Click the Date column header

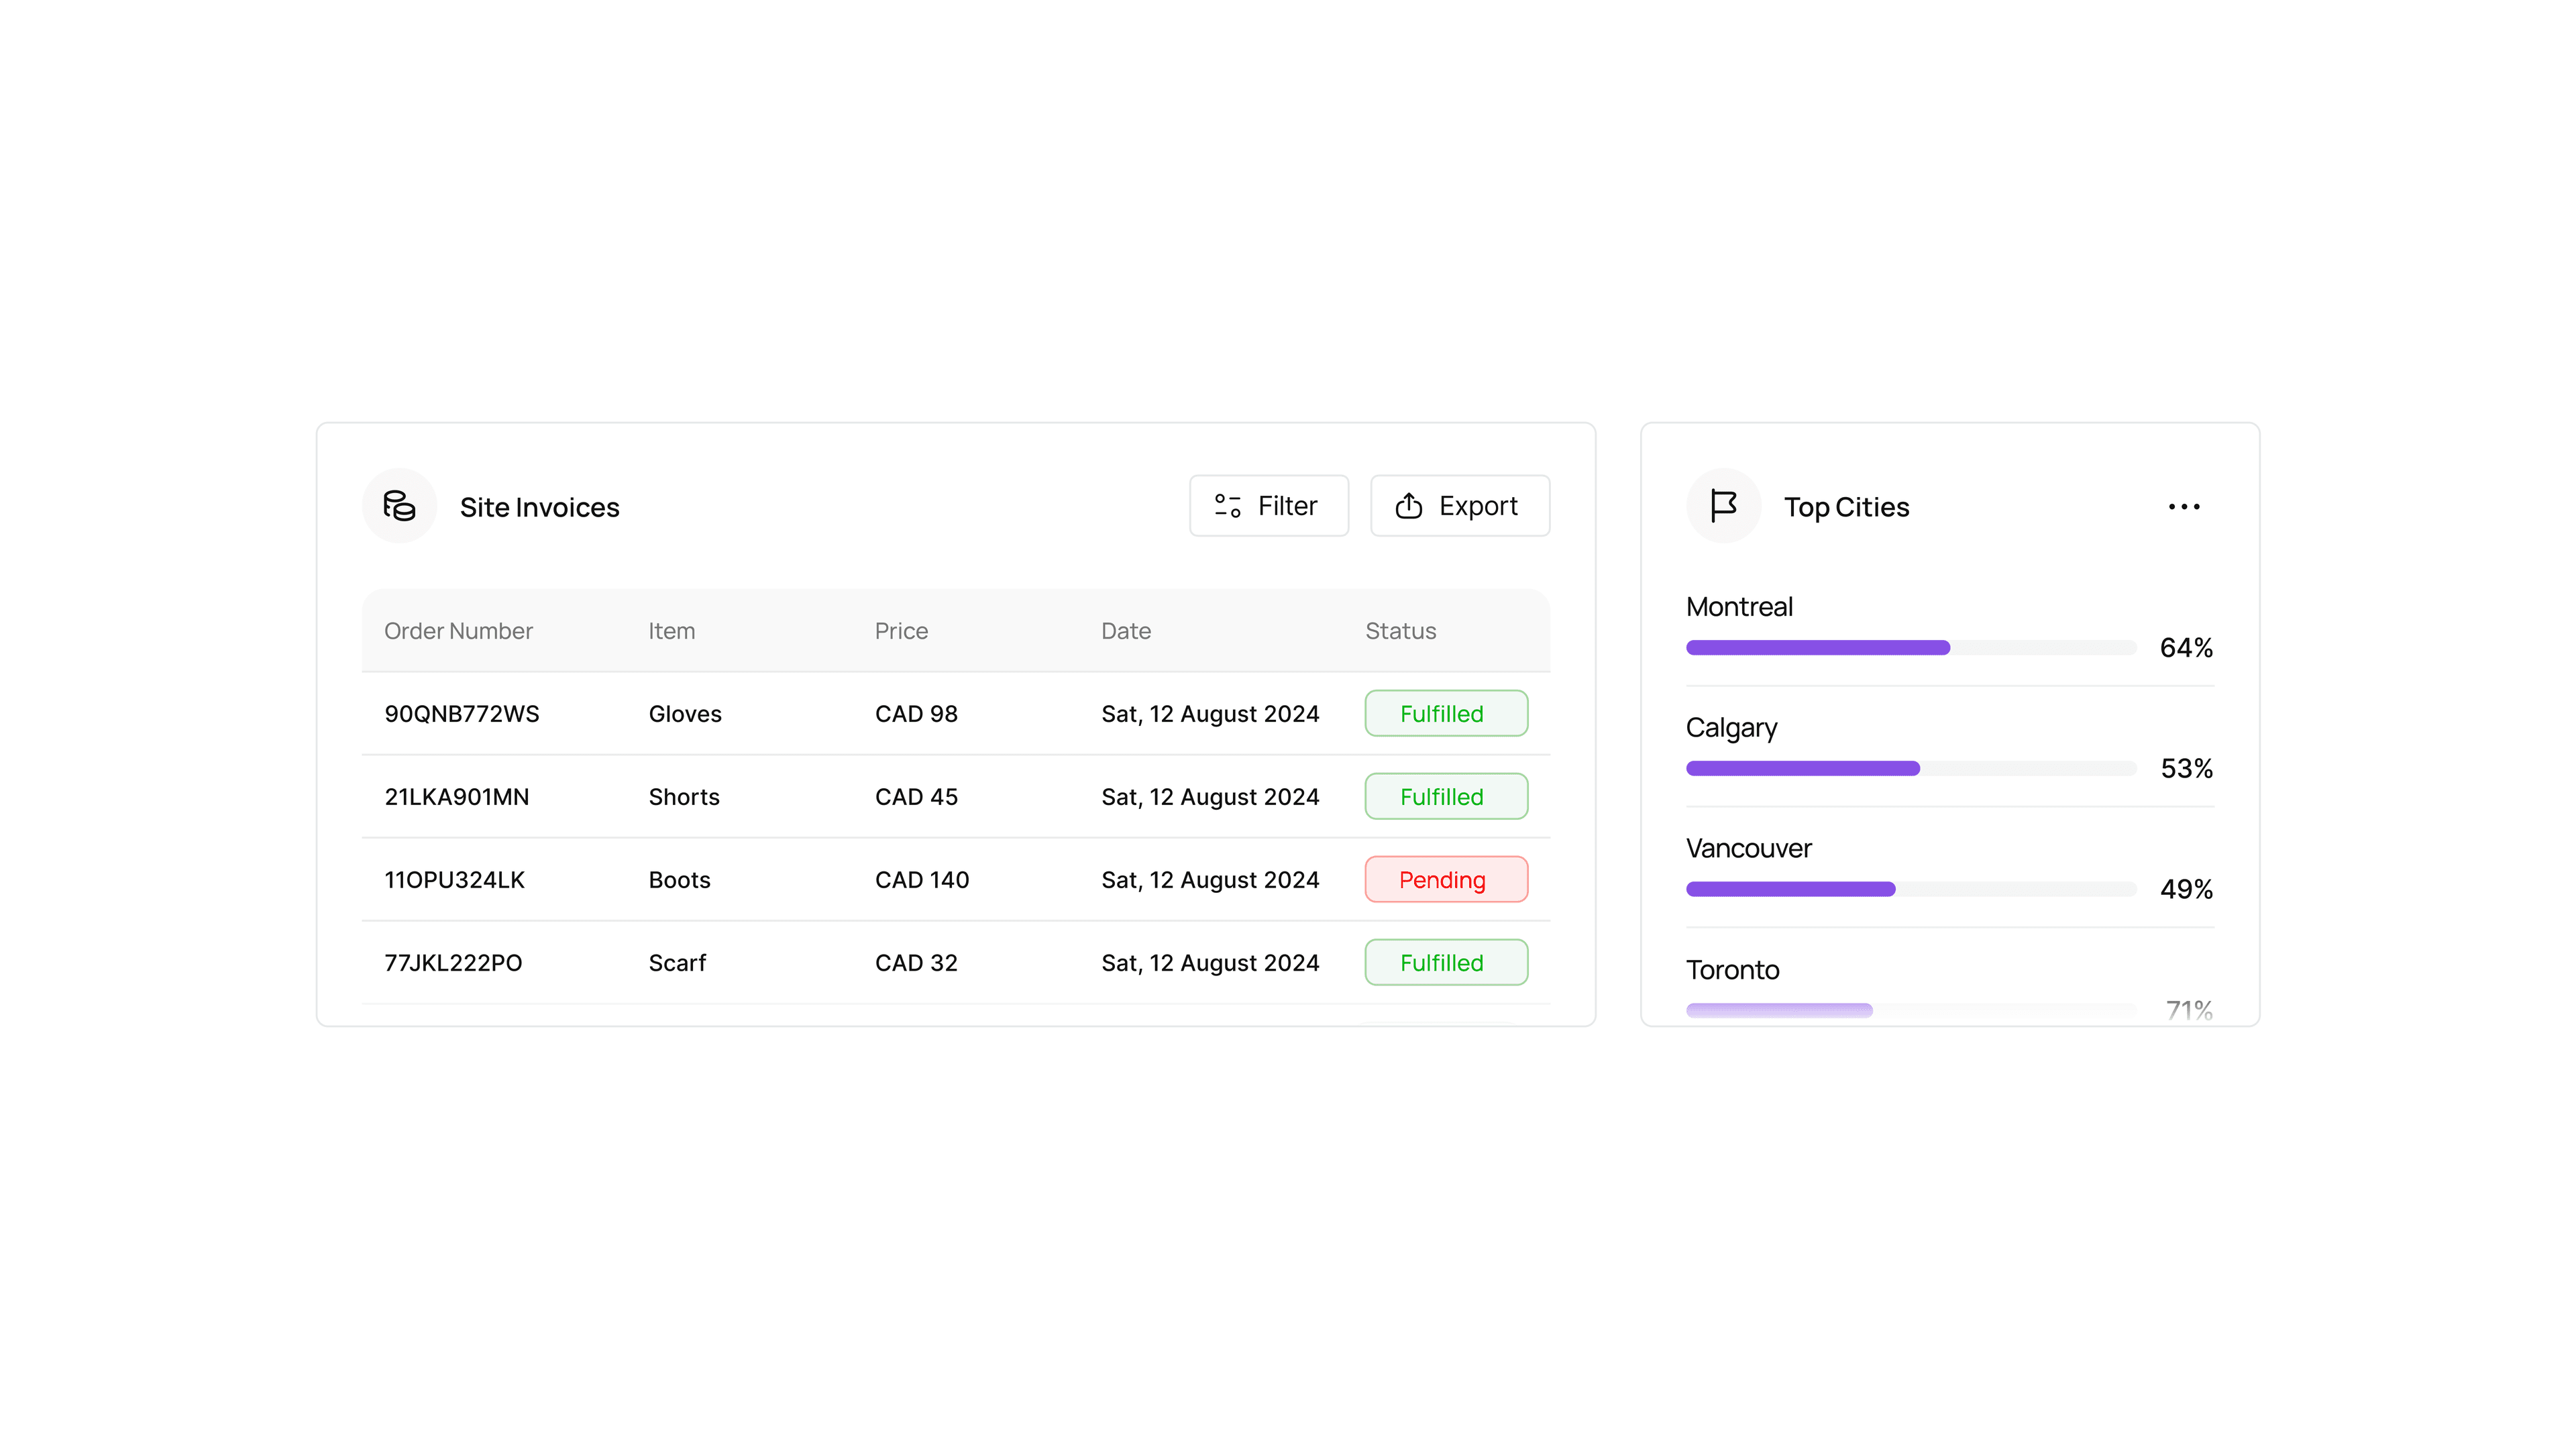point(1125,631)
